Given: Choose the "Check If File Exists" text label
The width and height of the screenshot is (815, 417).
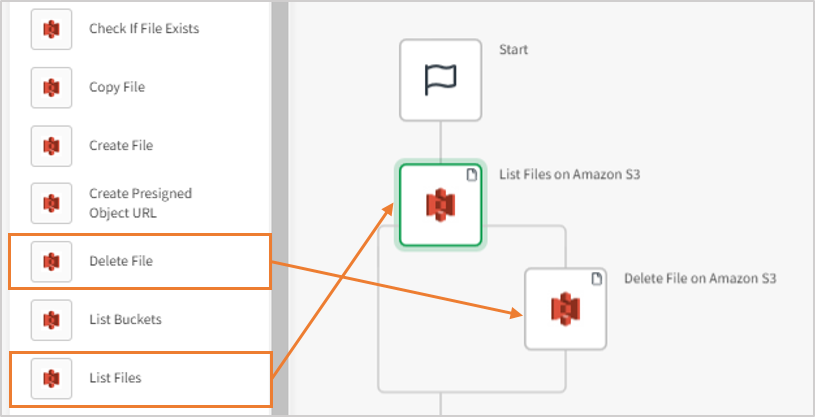Looking at the screenshot, I should (144, 29).
